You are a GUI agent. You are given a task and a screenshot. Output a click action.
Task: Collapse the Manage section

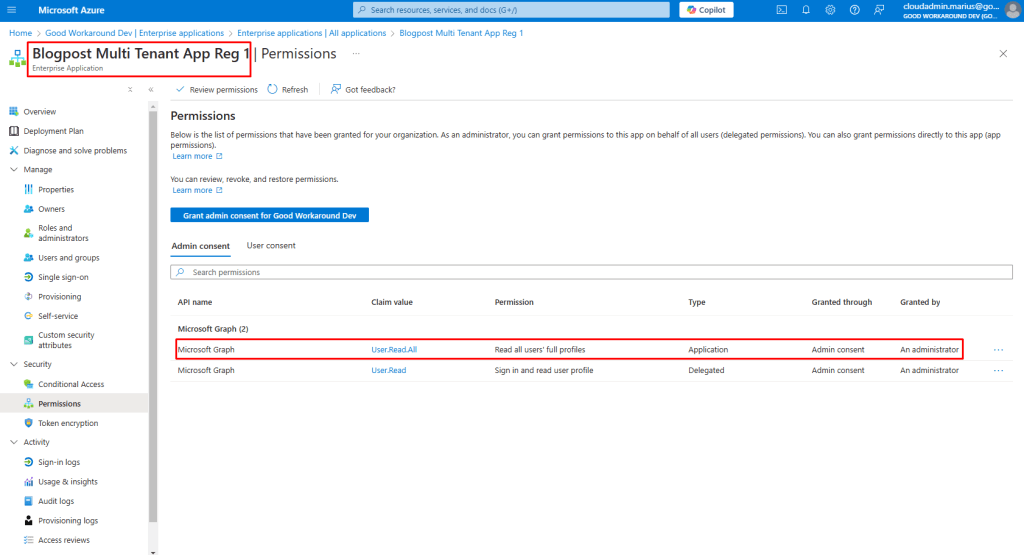tap(13, 170)
